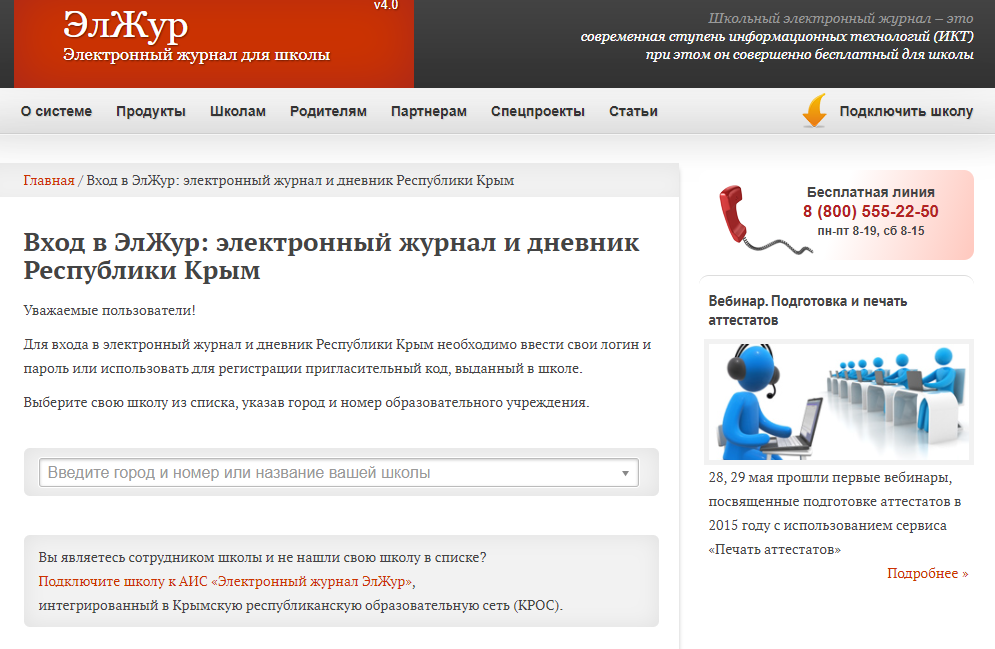
Task: Go to the Школам section
Action: pos(238,112)
